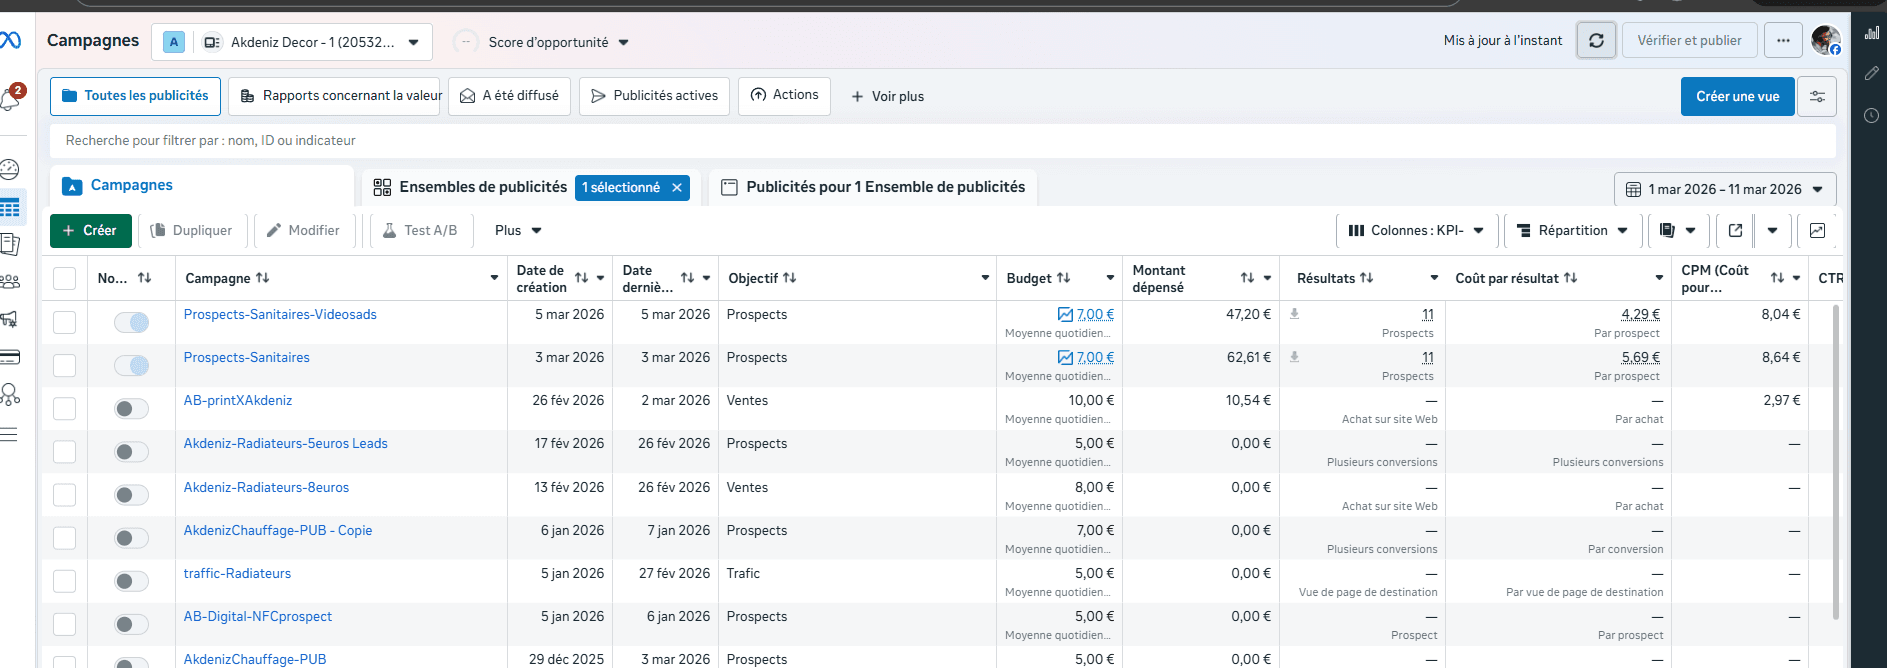Open the ads reporting icon in sidebar
This screenshot has width=1887, height=668.
point(10,244)
